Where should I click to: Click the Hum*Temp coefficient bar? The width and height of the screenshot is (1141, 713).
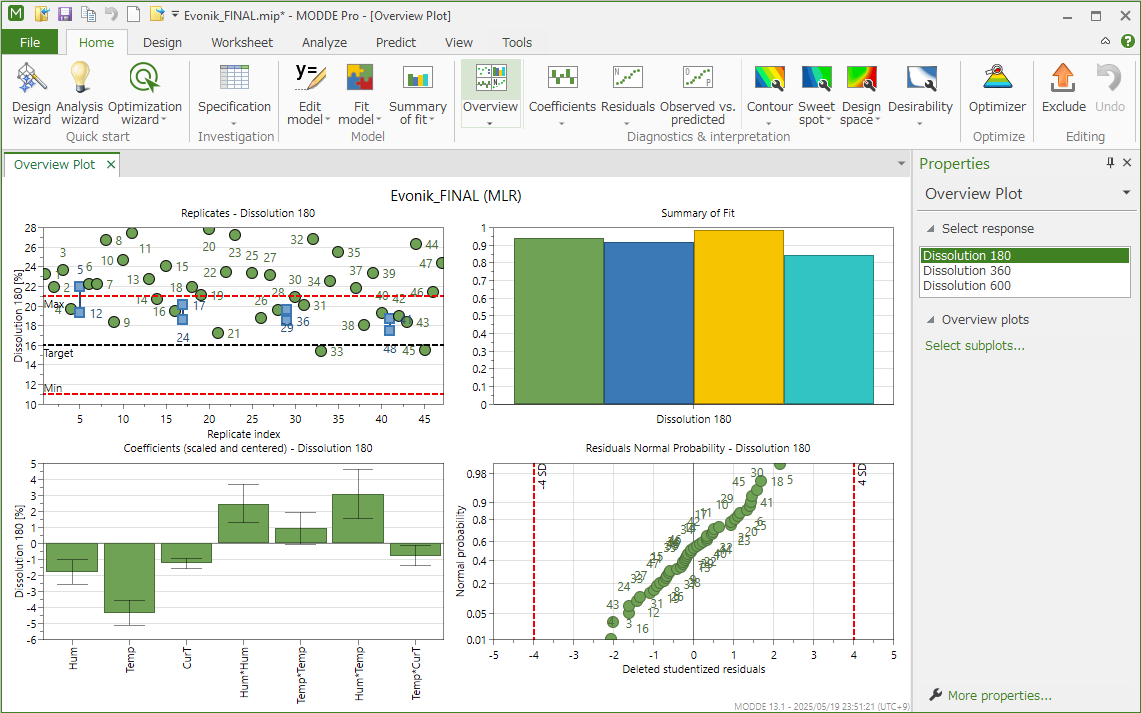pyautogui.click(x=358, y=519)
